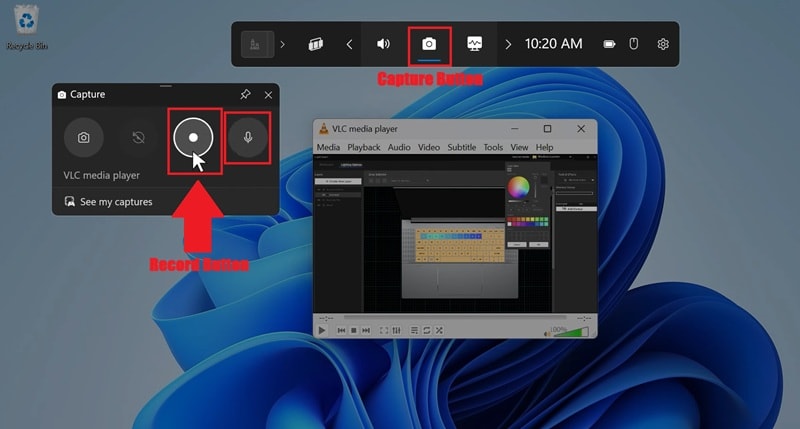Stop playback in VLC
The width and height of the screenshot is (800, 429).
[354, 331]
